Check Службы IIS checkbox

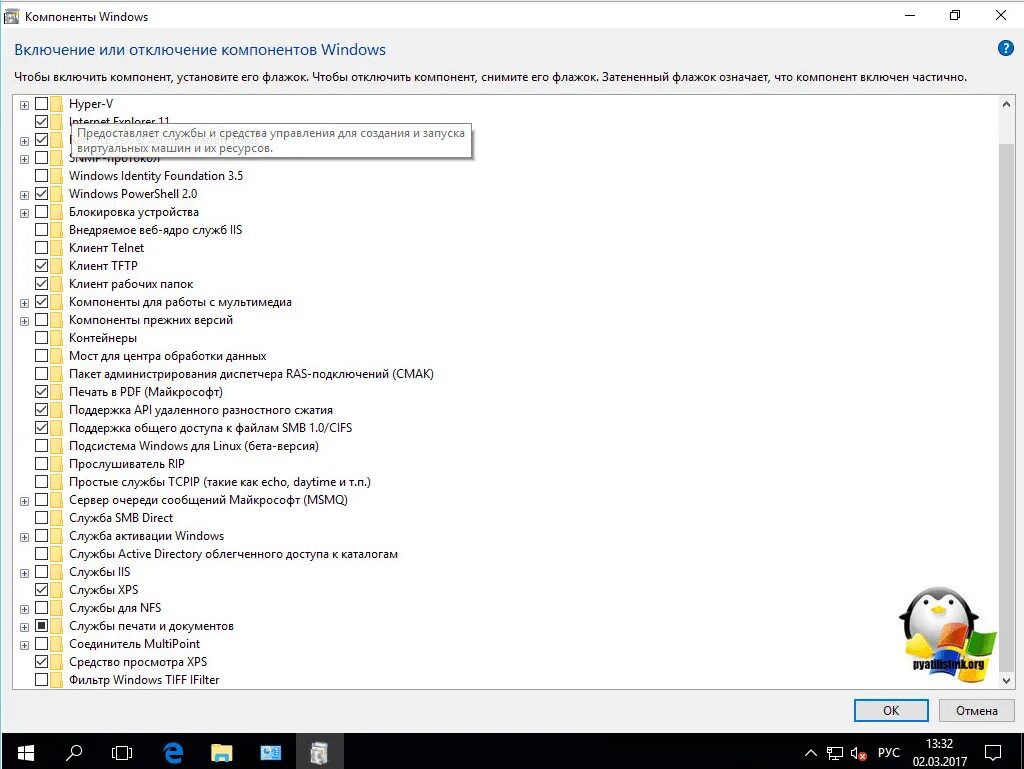click(41, 572)
